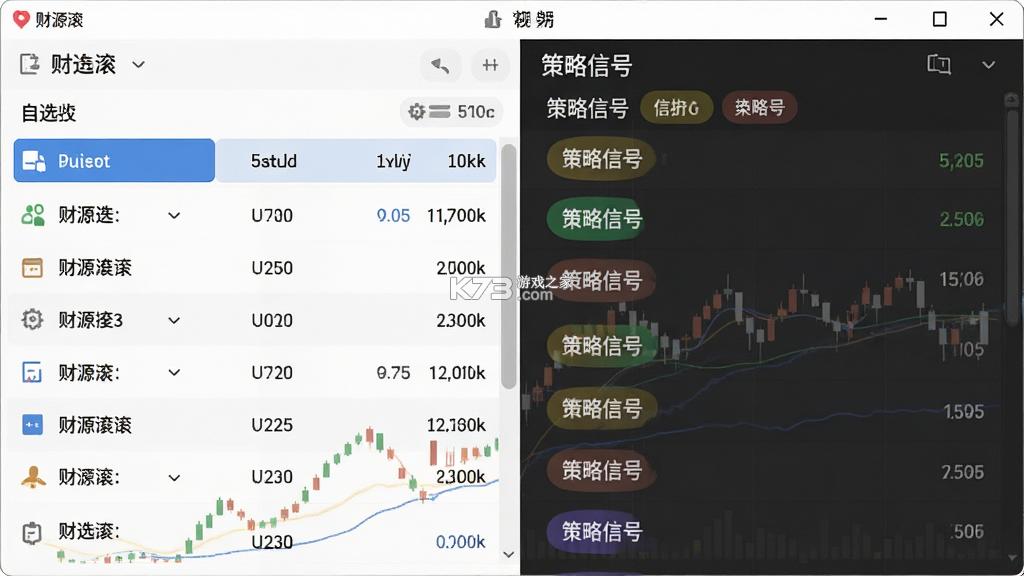The height and width of the screenshot is (576, 1024).
Task: Click the document icon beside 财选滚 header
Action: click(30, 64)
